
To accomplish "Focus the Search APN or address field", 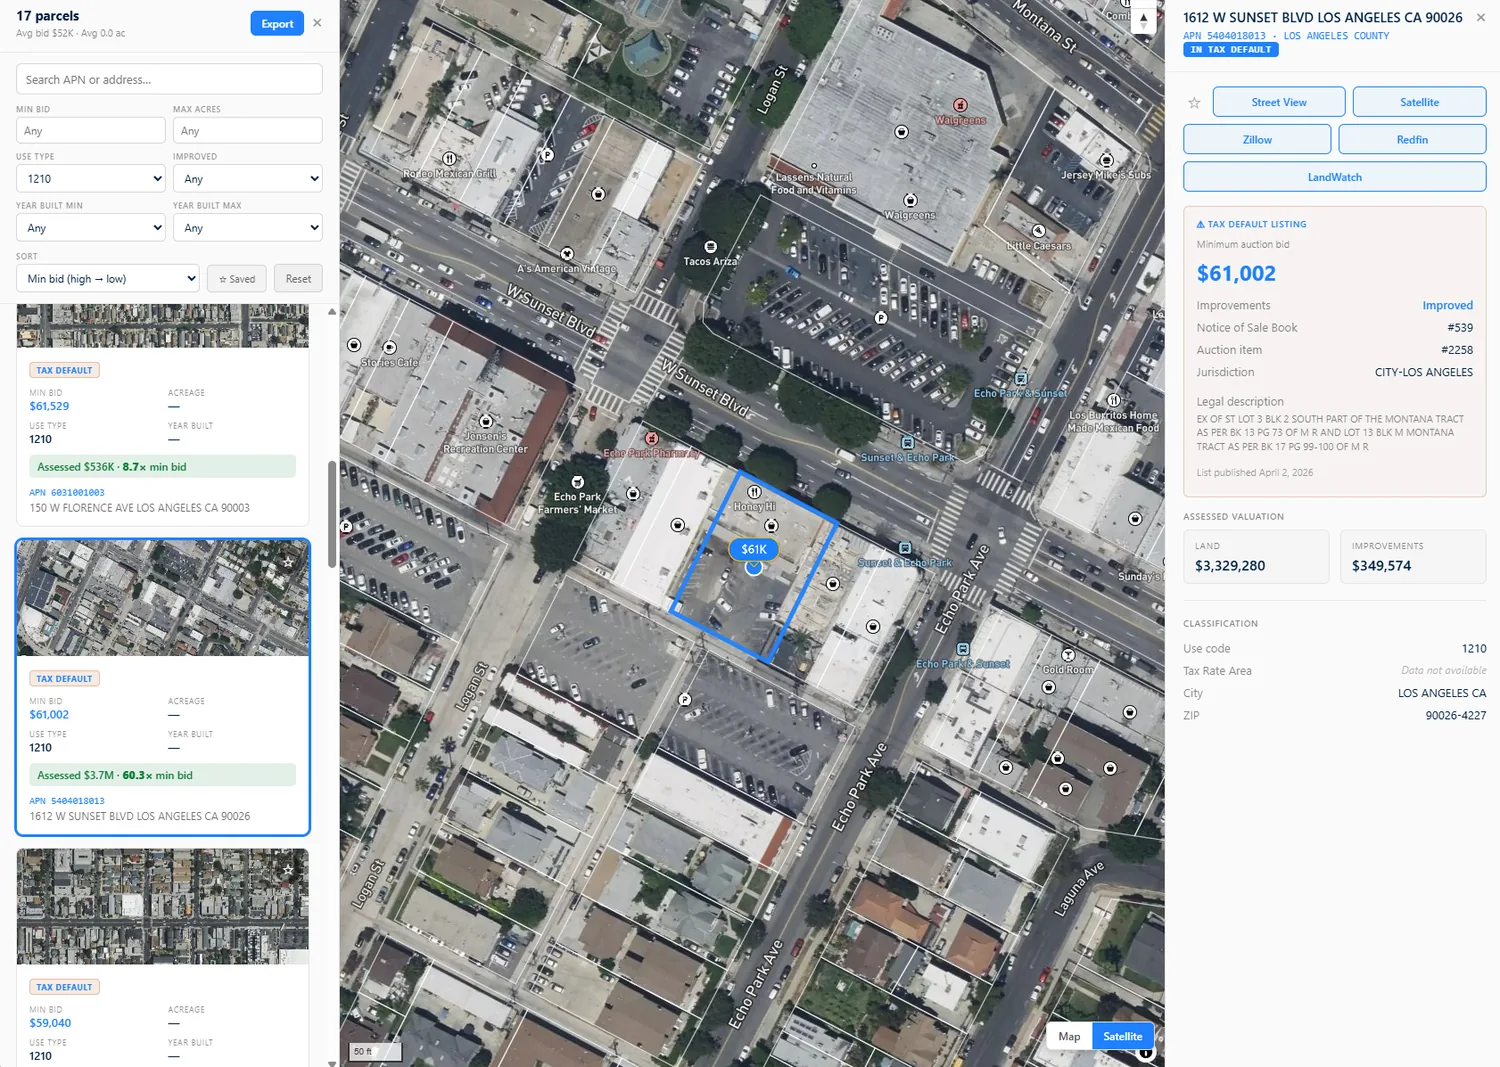I will click(169, 79).
